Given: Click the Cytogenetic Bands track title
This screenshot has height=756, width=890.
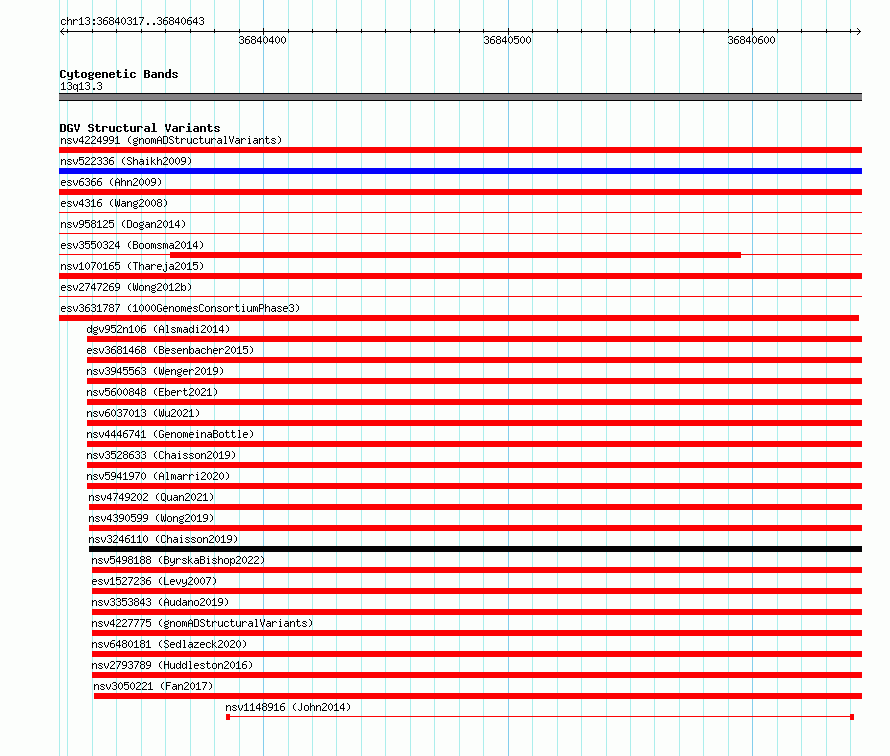Looking at the screenshot, I should [x=119, y=74].
